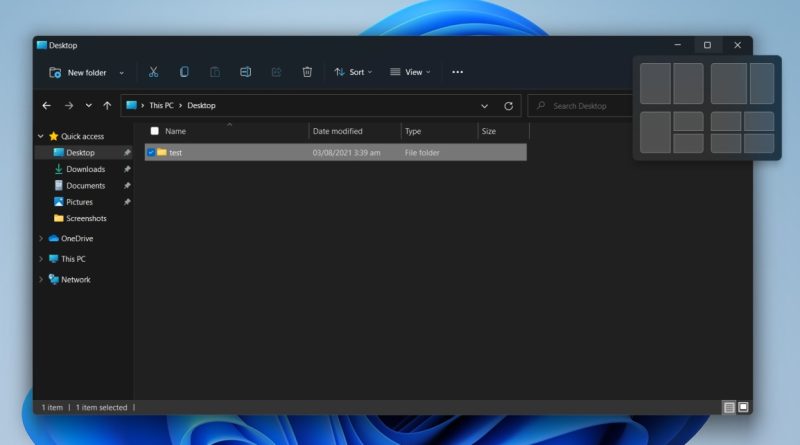Click the Delete trash can icon
This screenshot has height=445, width=800.
pos(307,72)
